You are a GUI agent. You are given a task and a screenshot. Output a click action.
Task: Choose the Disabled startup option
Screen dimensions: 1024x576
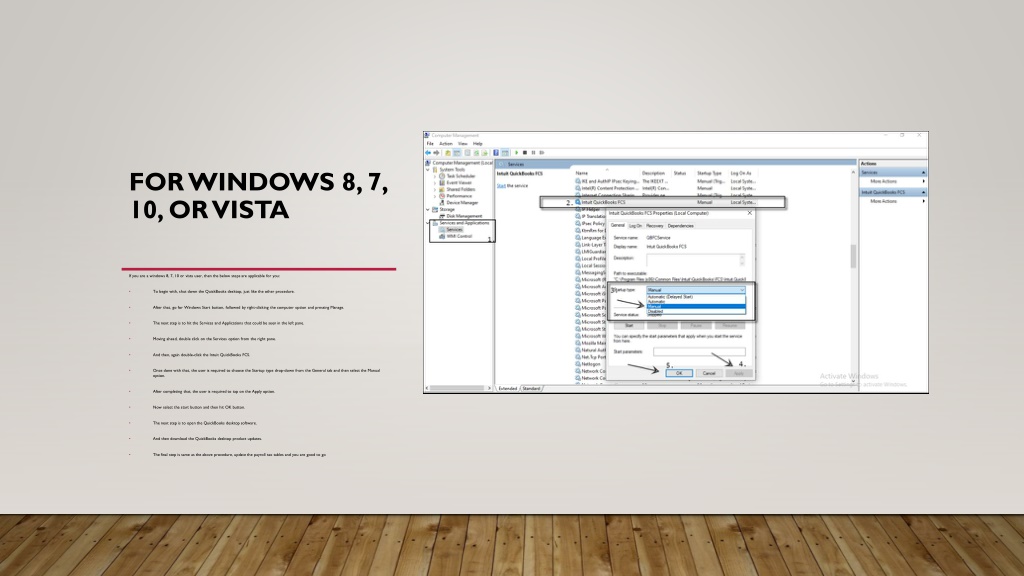[x=696, y=312]
